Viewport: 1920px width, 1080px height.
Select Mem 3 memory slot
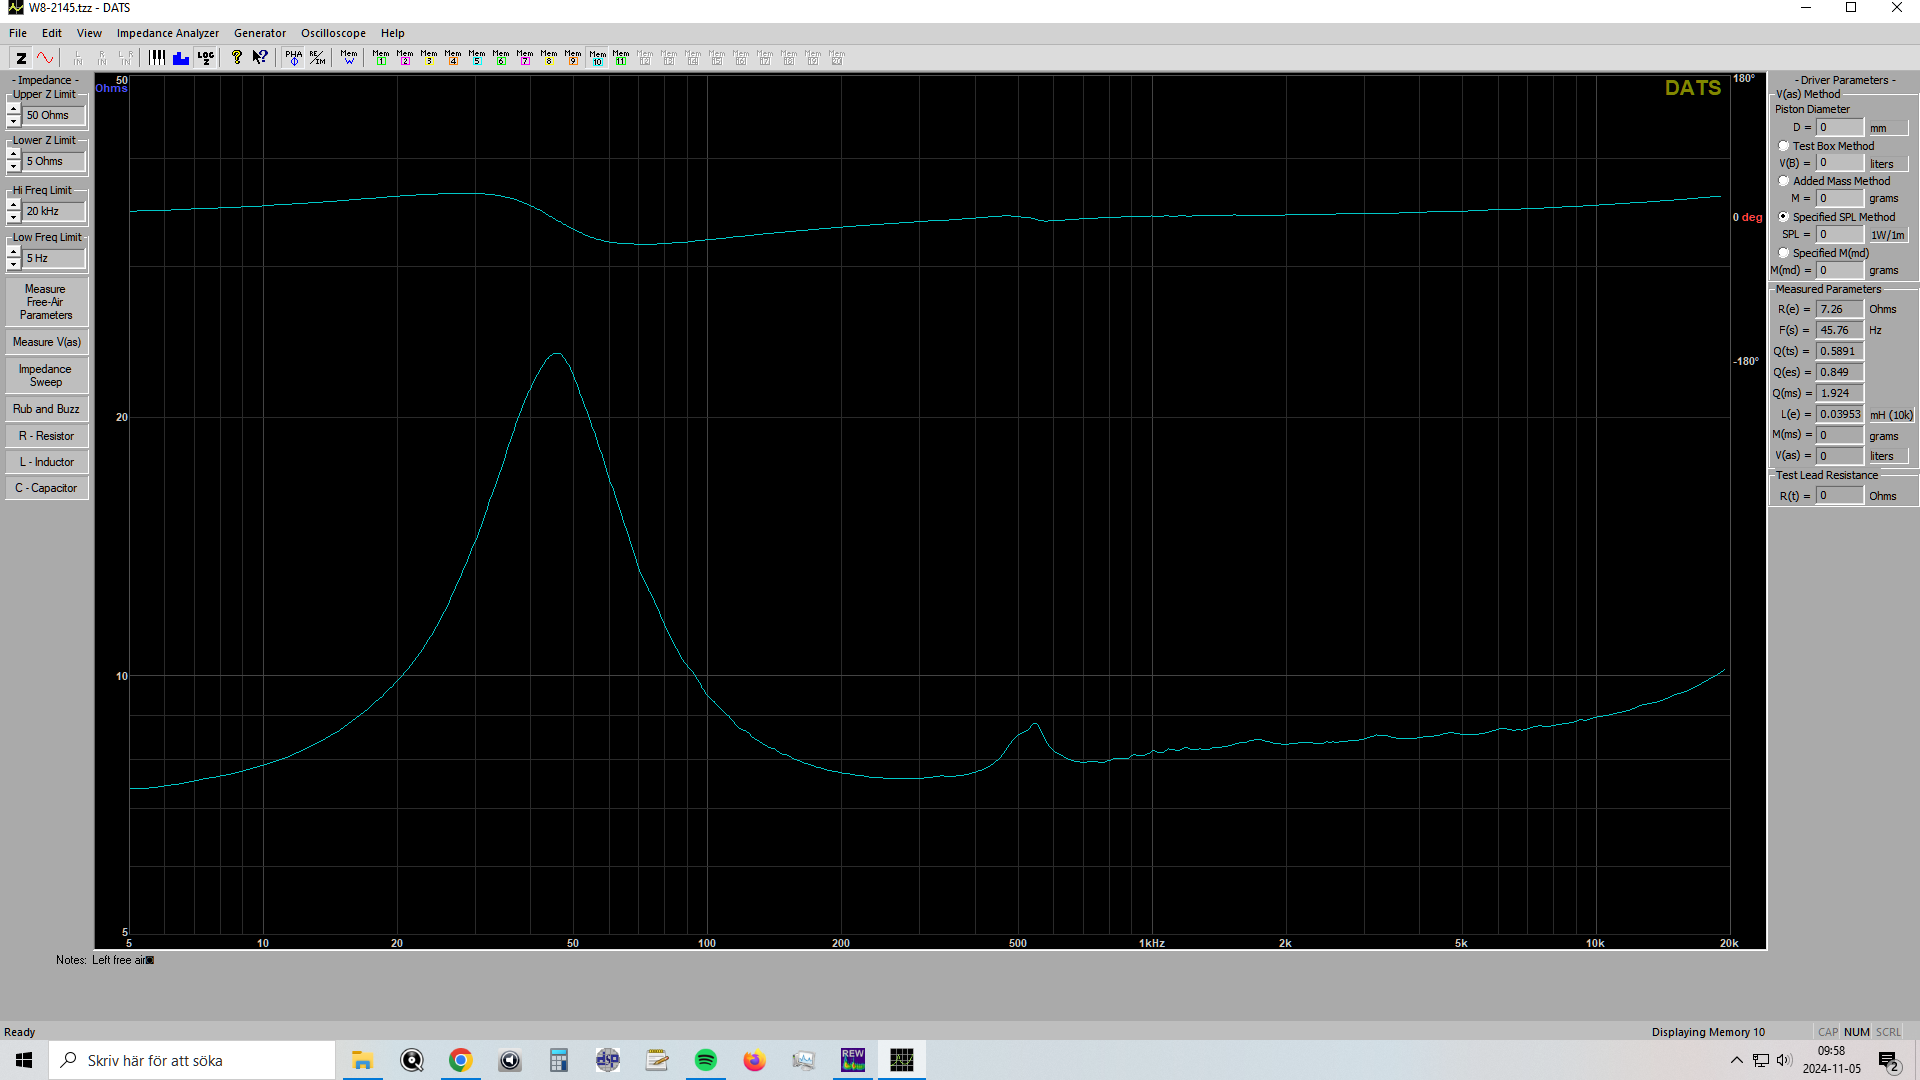(429, 58)
